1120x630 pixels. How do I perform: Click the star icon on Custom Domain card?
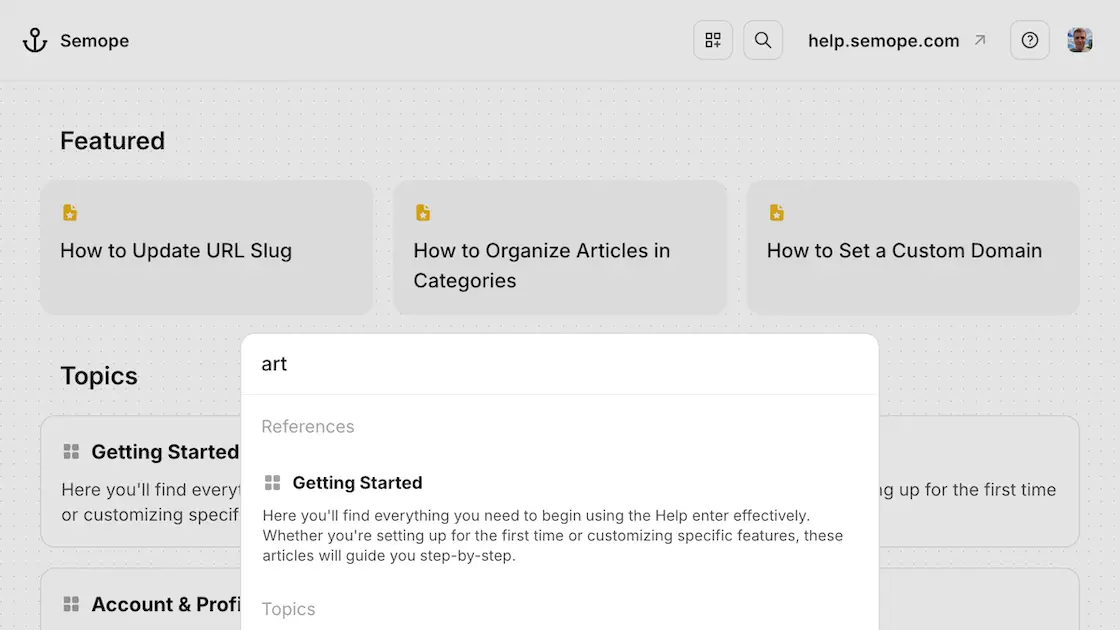[x=777, y=213]
